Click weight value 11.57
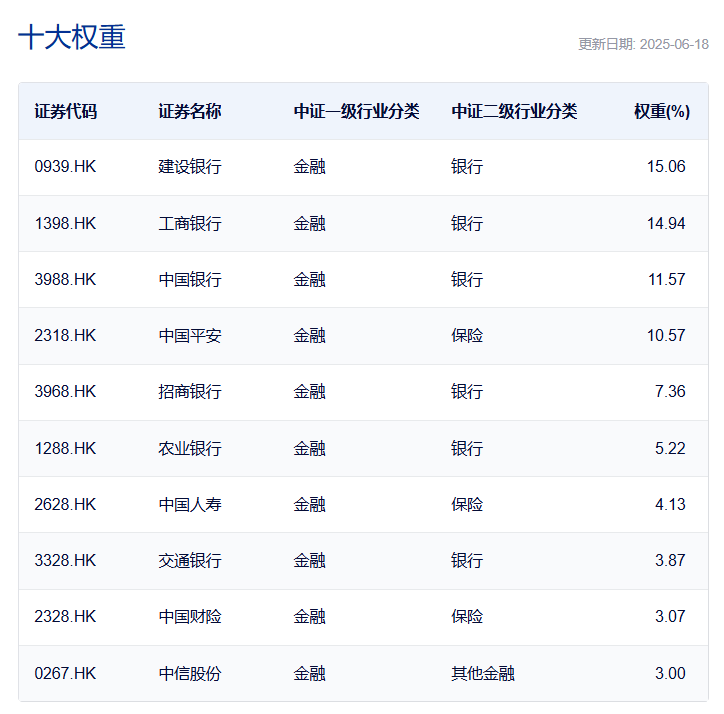This screenshot has width=724, height=714. click(666, 279)
